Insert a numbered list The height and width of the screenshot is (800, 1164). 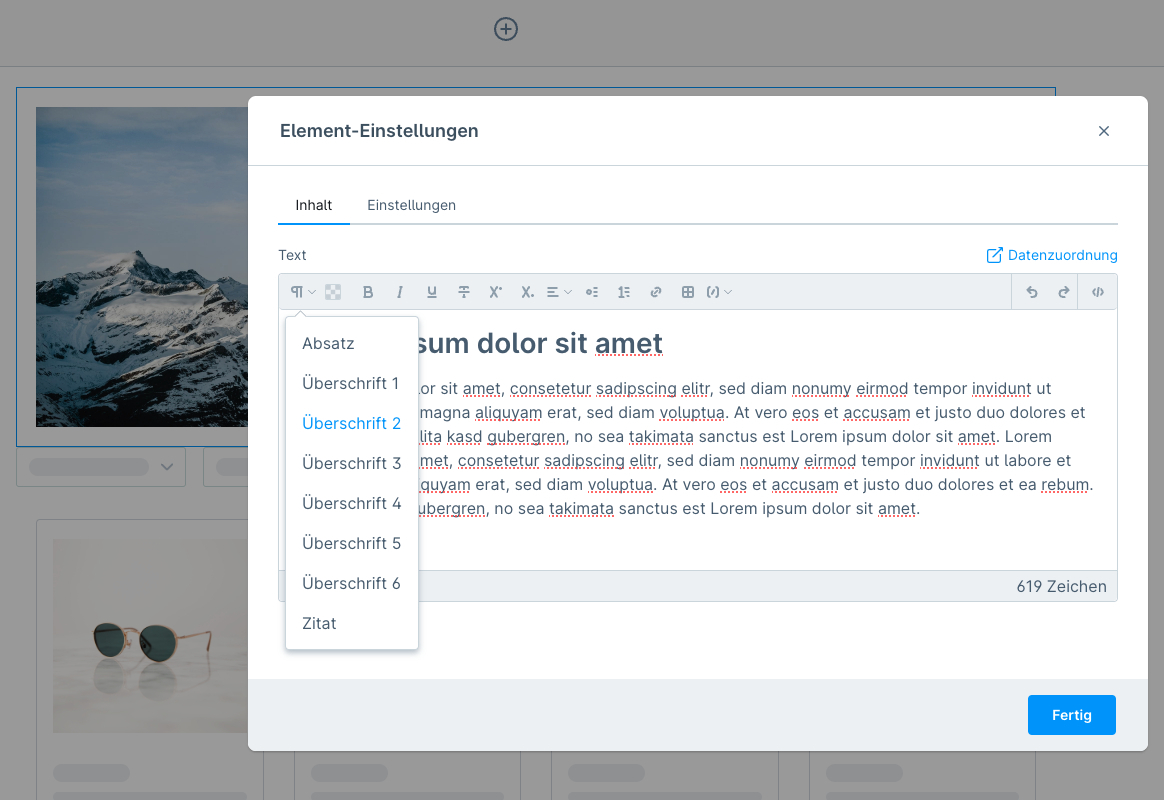click(624, 292)
